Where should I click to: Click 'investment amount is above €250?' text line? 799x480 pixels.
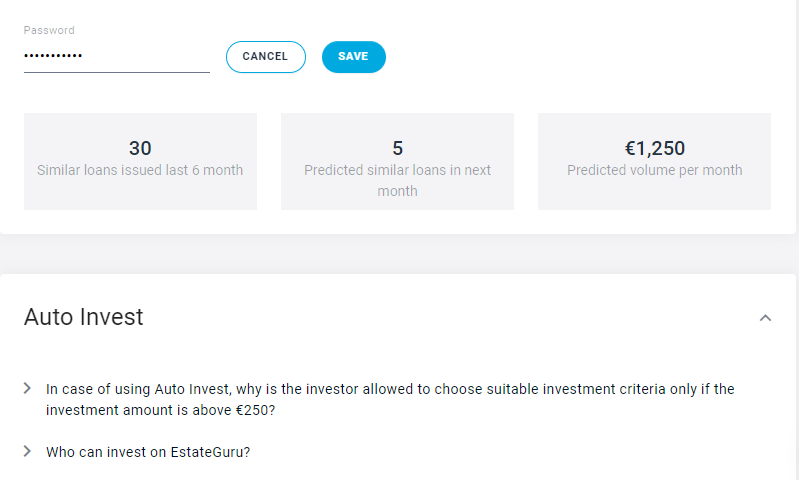(x=160, y=410)
